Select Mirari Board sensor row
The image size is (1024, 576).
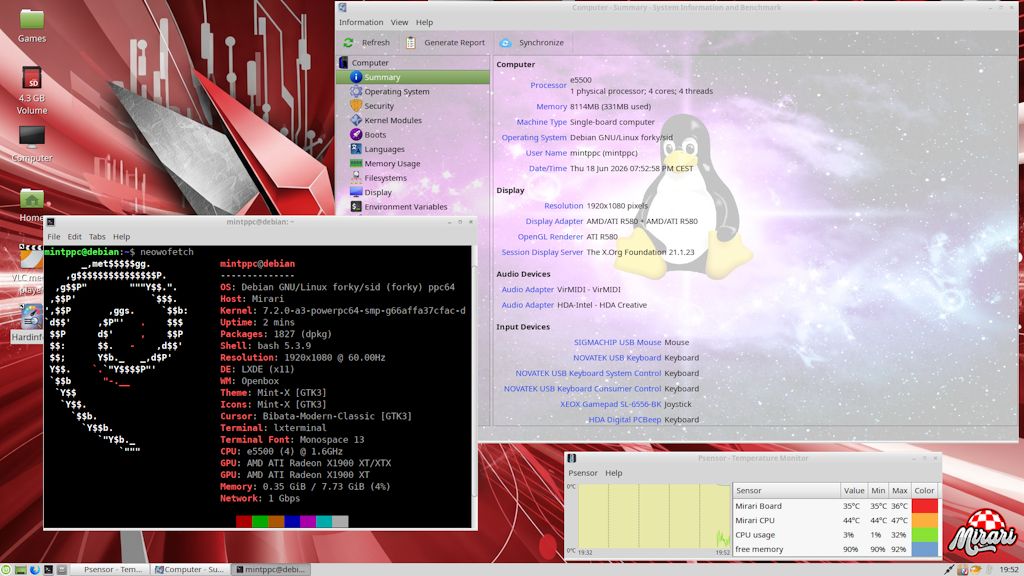tap(835, 505)
